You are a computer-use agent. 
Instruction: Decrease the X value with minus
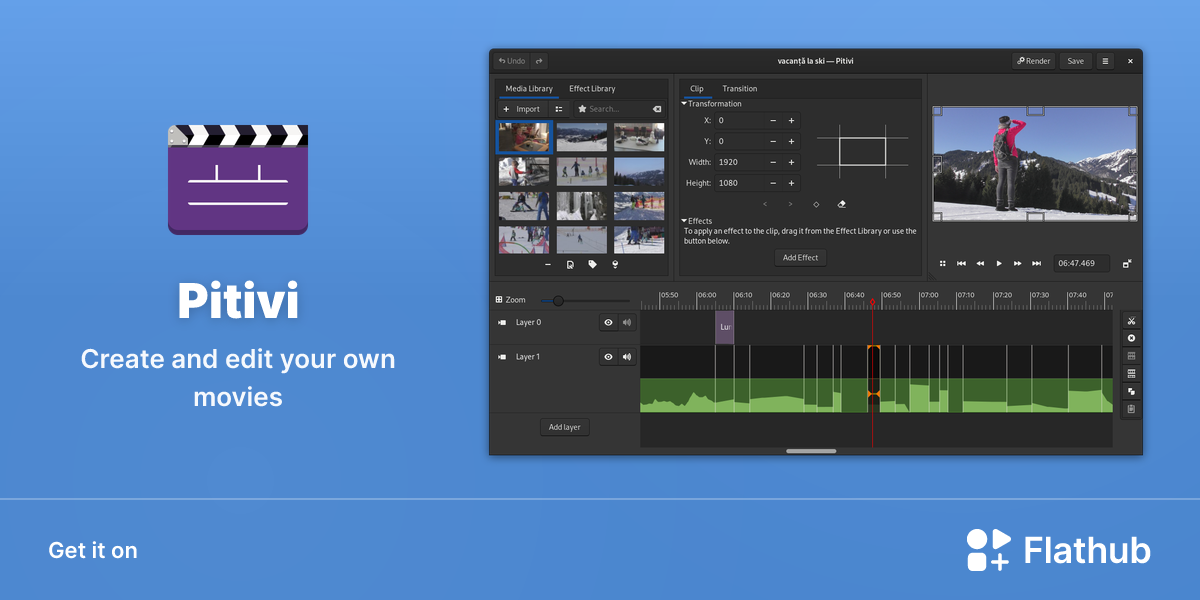pyautogui.click(x=773, y=120)
